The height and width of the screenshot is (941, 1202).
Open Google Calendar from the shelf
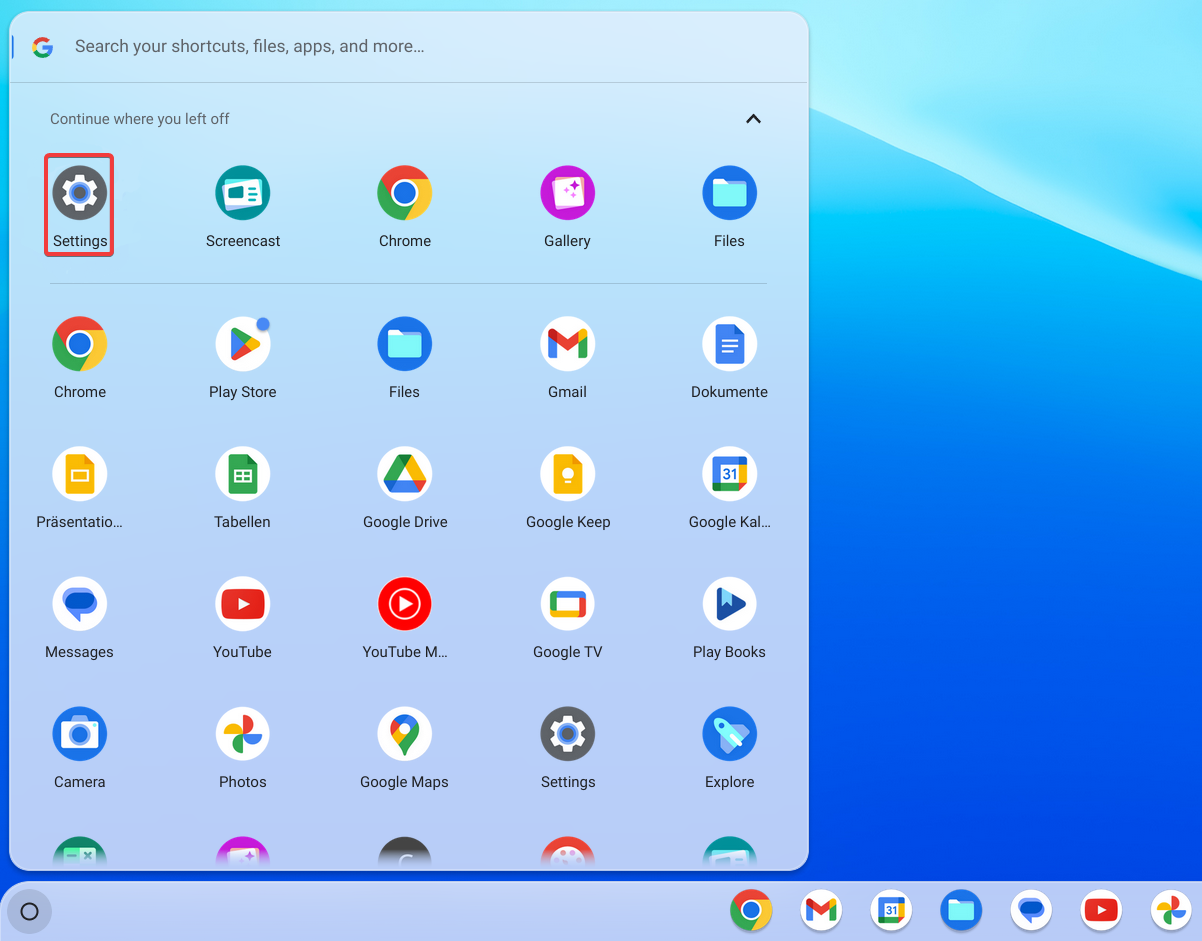coord(891,910)
